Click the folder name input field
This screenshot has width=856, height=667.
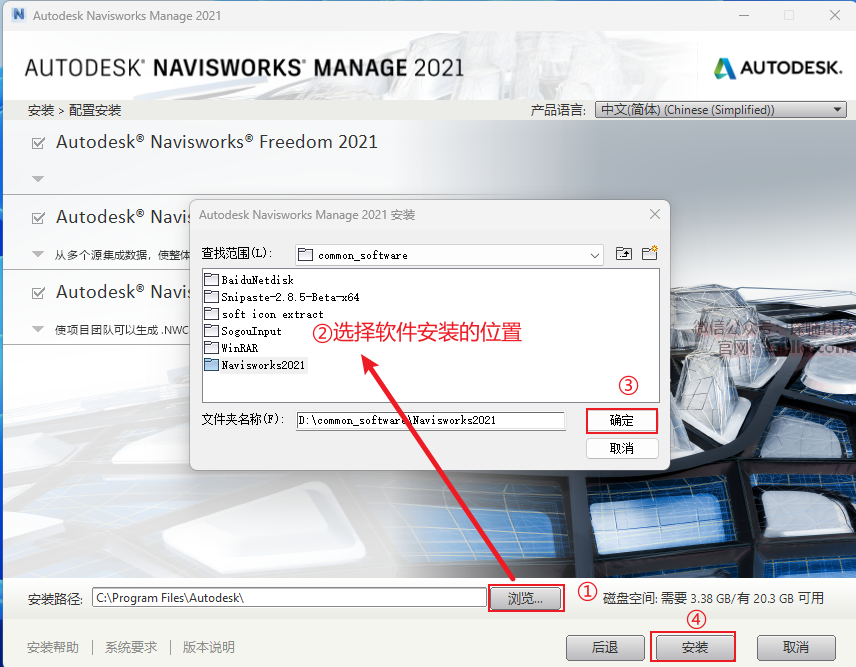click(x=431, y=420)
